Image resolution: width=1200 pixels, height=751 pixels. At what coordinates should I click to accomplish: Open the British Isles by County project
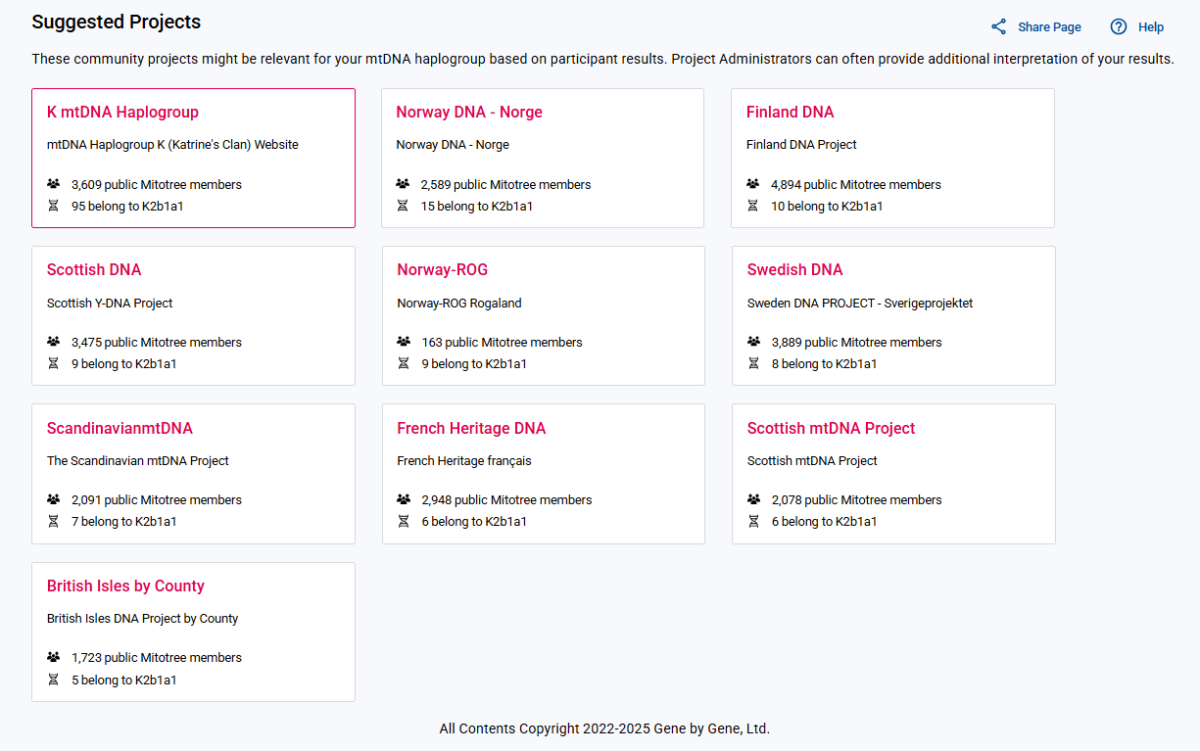126,586
